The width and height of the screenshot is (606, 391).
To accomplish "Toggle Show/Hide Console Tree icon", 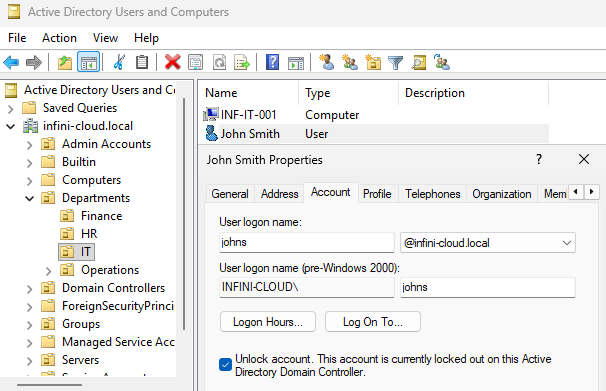I will tap(89, 62).
